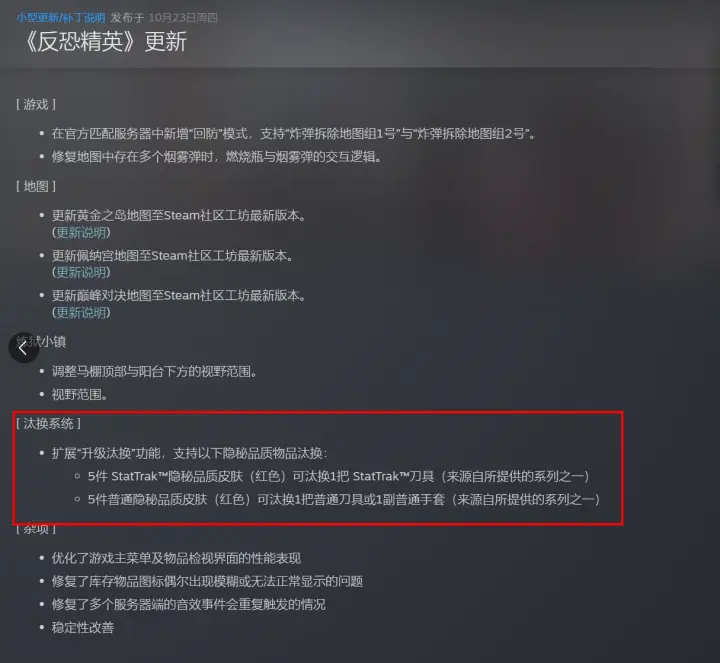Click the 调整马棚顶部 bullet text line
Image resolution: width=720 pixels, height=663 pixels.
coord(154,371)
